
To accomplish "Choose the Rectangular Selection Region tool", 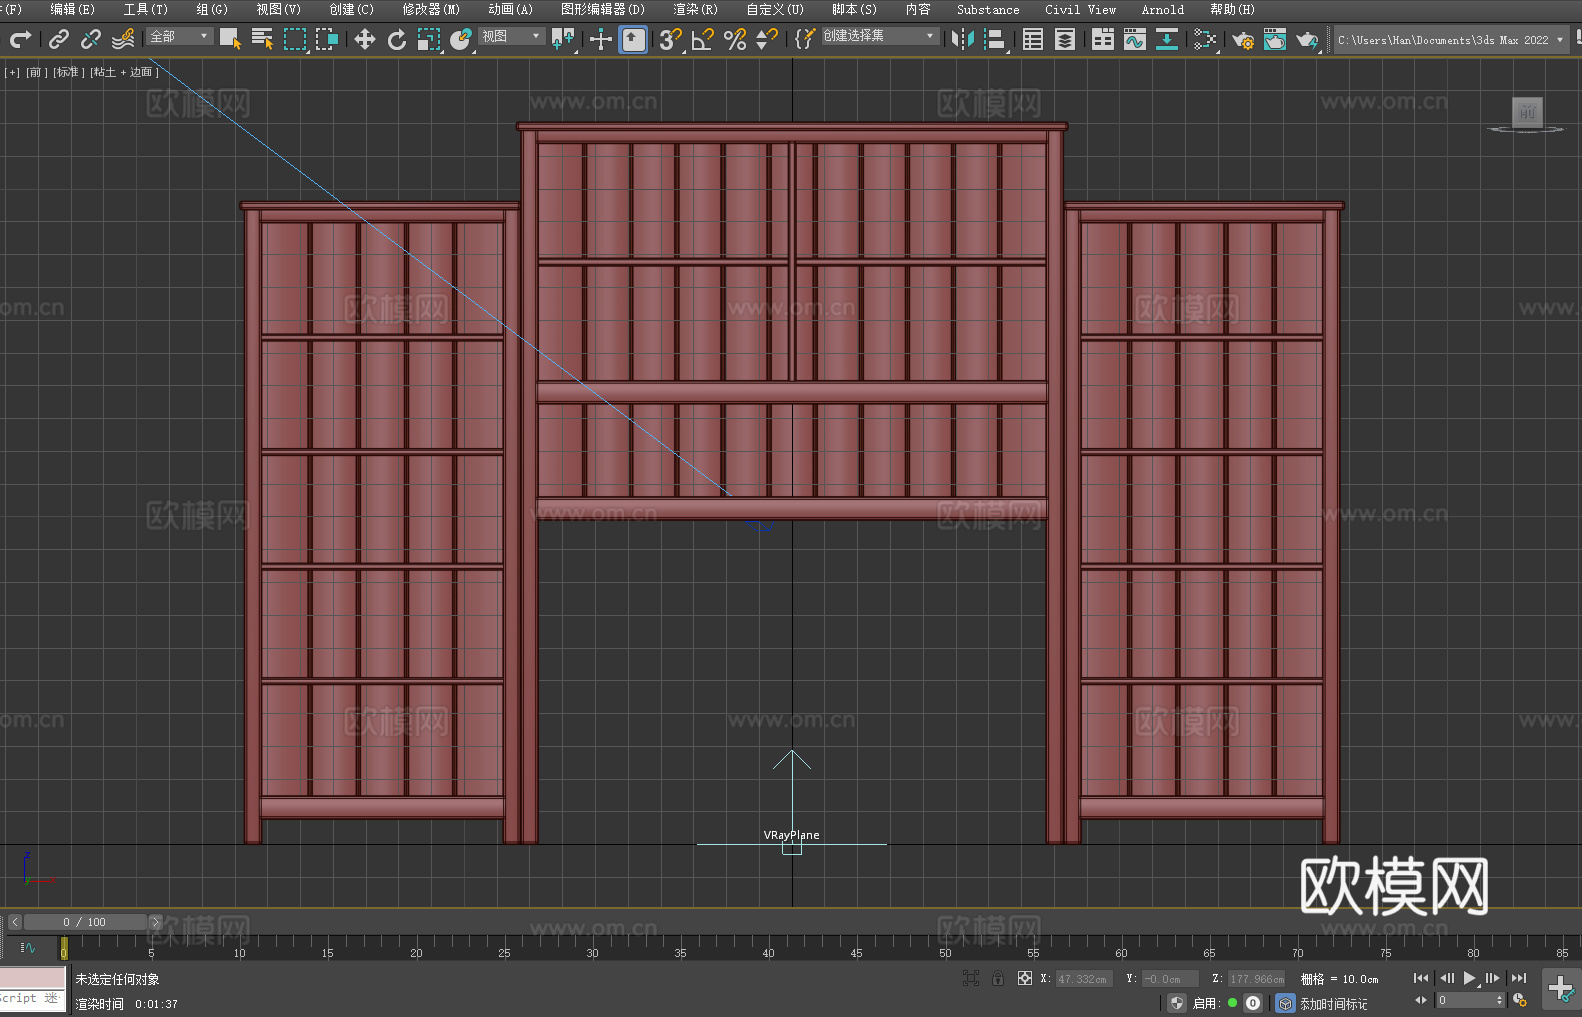I will click(295, 39).
